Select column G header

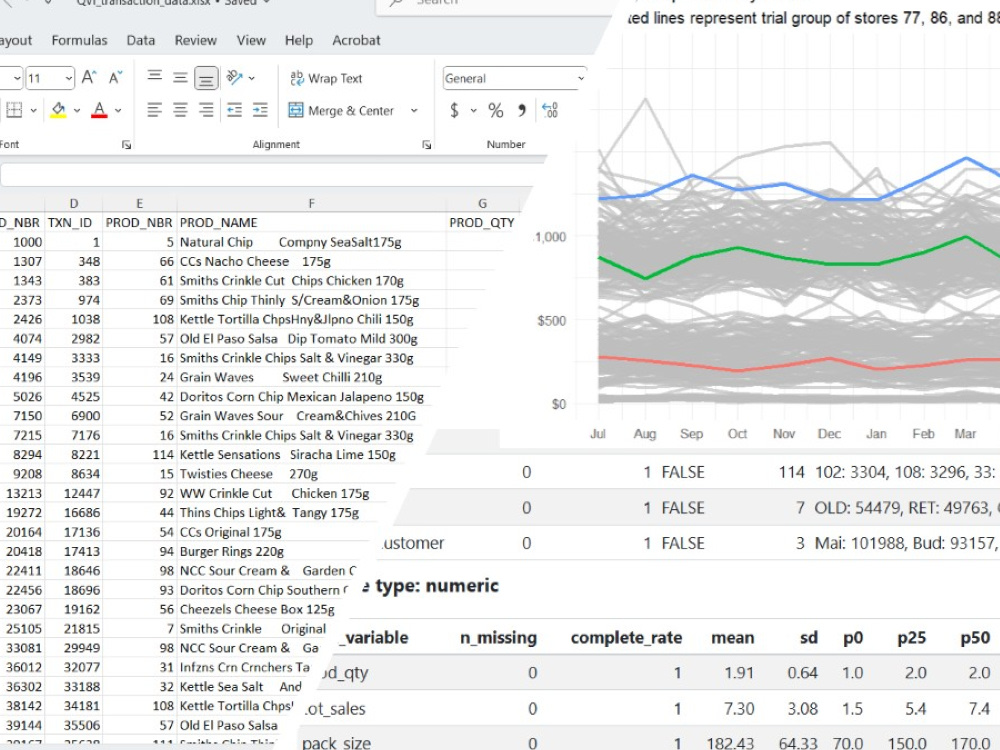(x=483, y=203)
